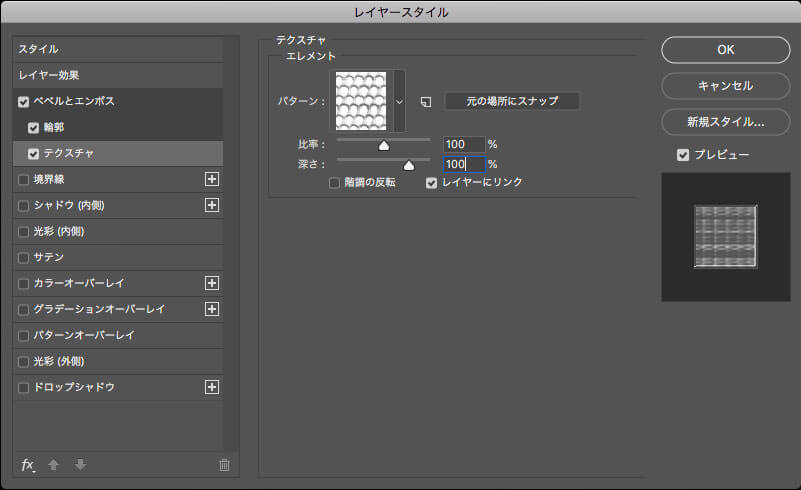This screenshot has width=801, height=490.
Task: Click the effects list vertical scrollbar
Action: pos(231,243)
